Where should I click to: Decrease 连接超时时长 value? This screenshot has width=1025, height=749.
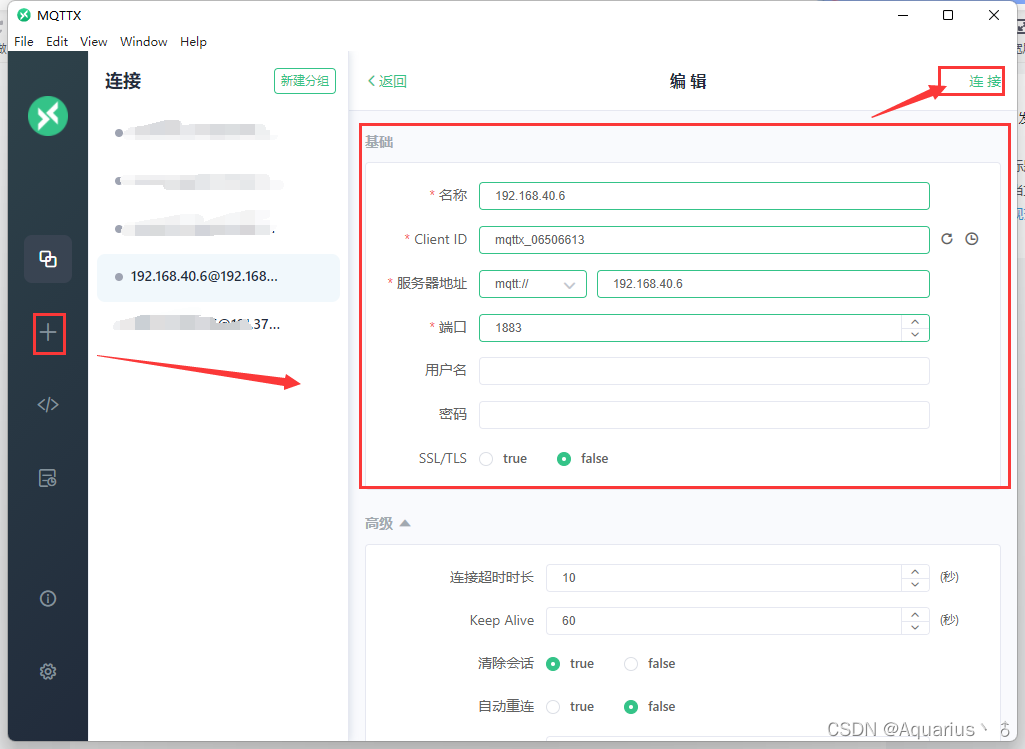(915, 584)
